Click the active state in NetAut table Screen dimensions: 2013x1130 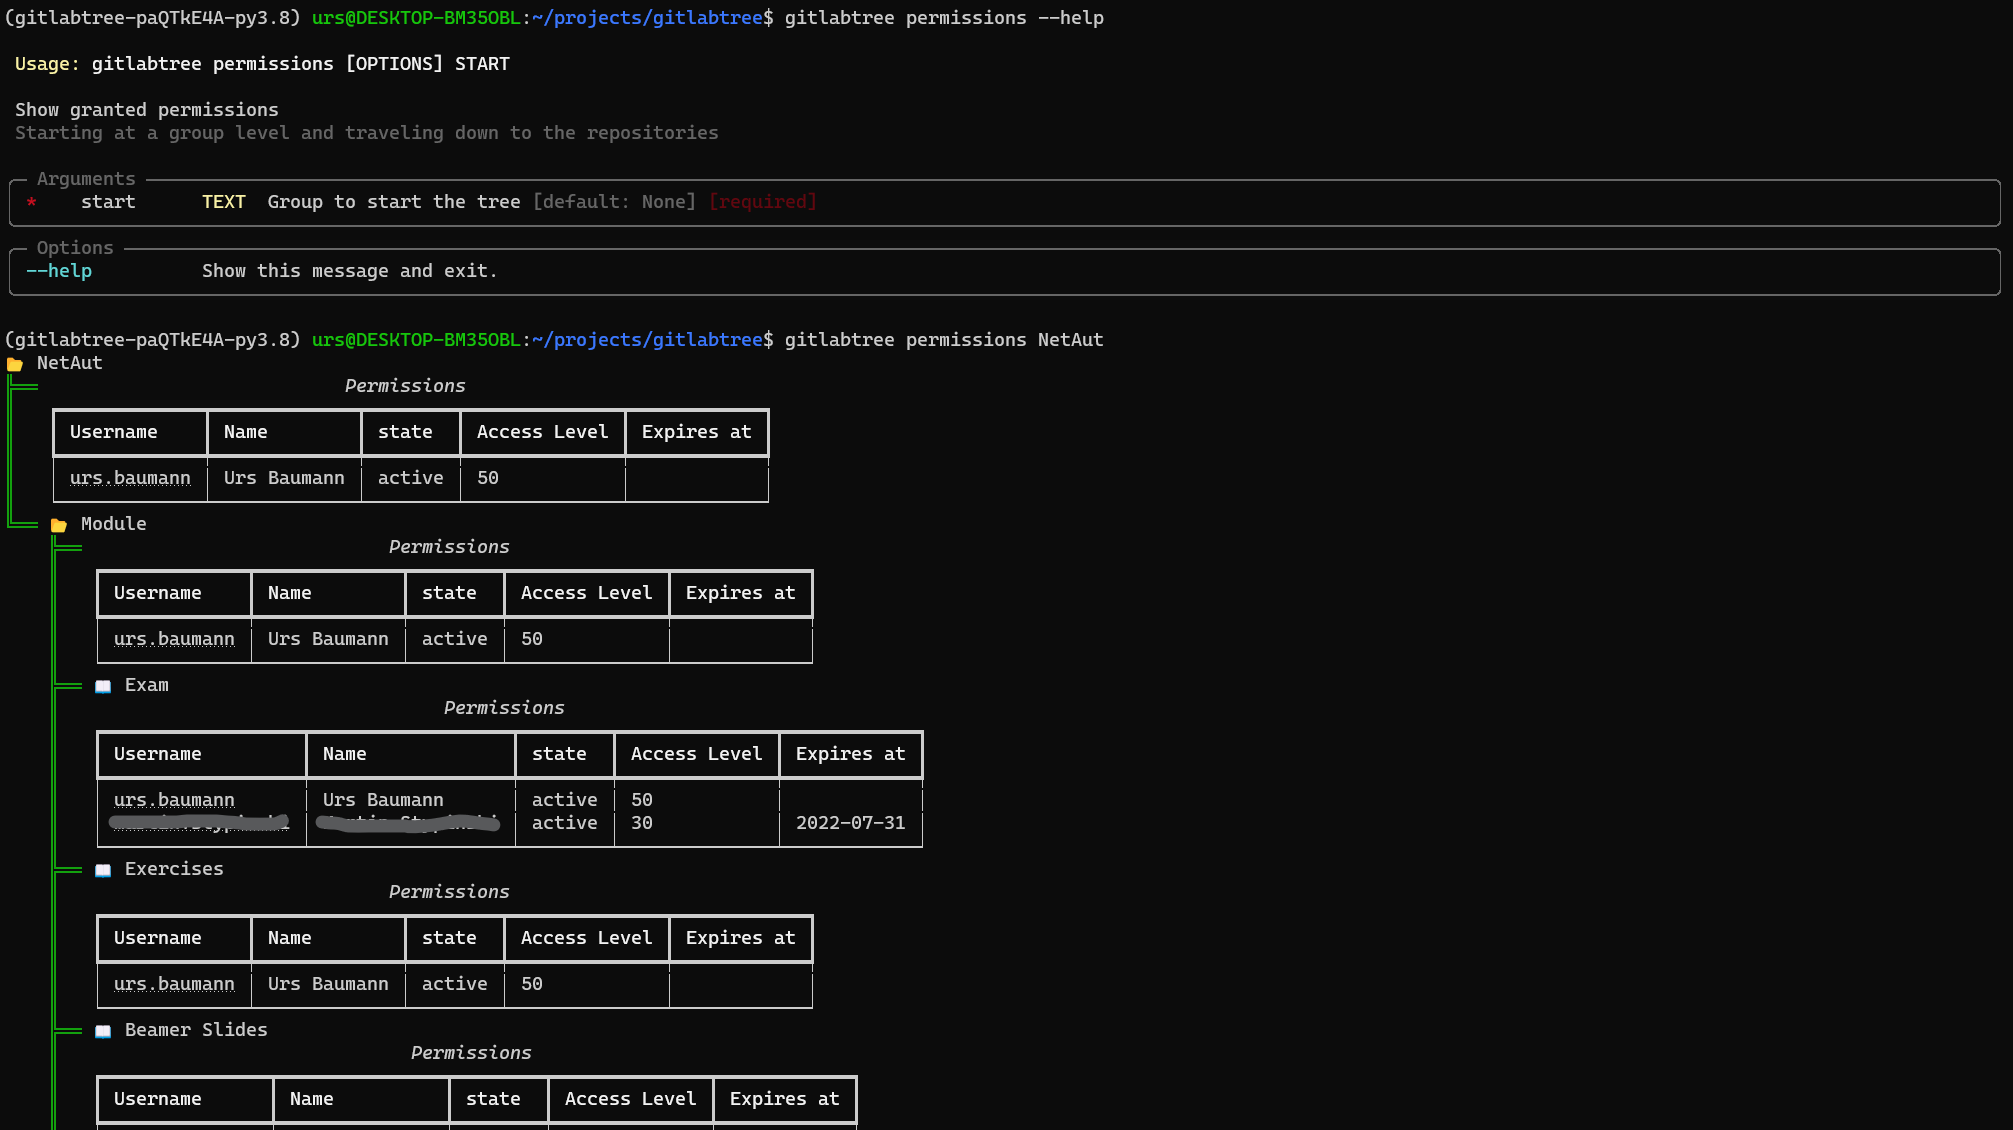[411, 478]
